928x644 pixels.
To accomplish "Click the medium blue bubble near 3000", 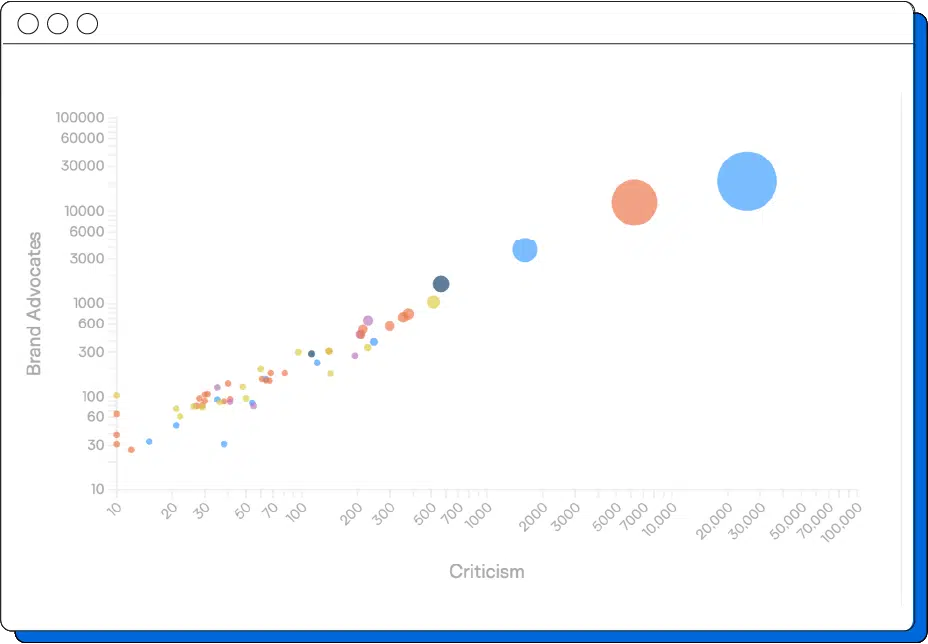I will point(524,250).
